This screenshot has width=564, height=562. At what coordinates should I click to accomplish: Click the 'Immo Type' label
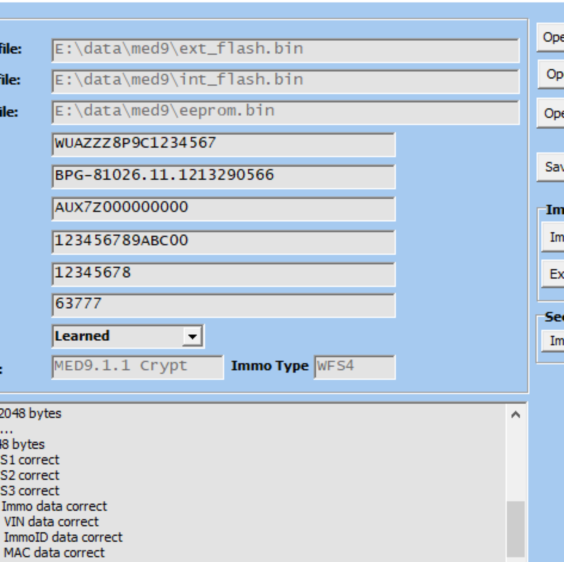pyautogui.click(x=270, y=366)
